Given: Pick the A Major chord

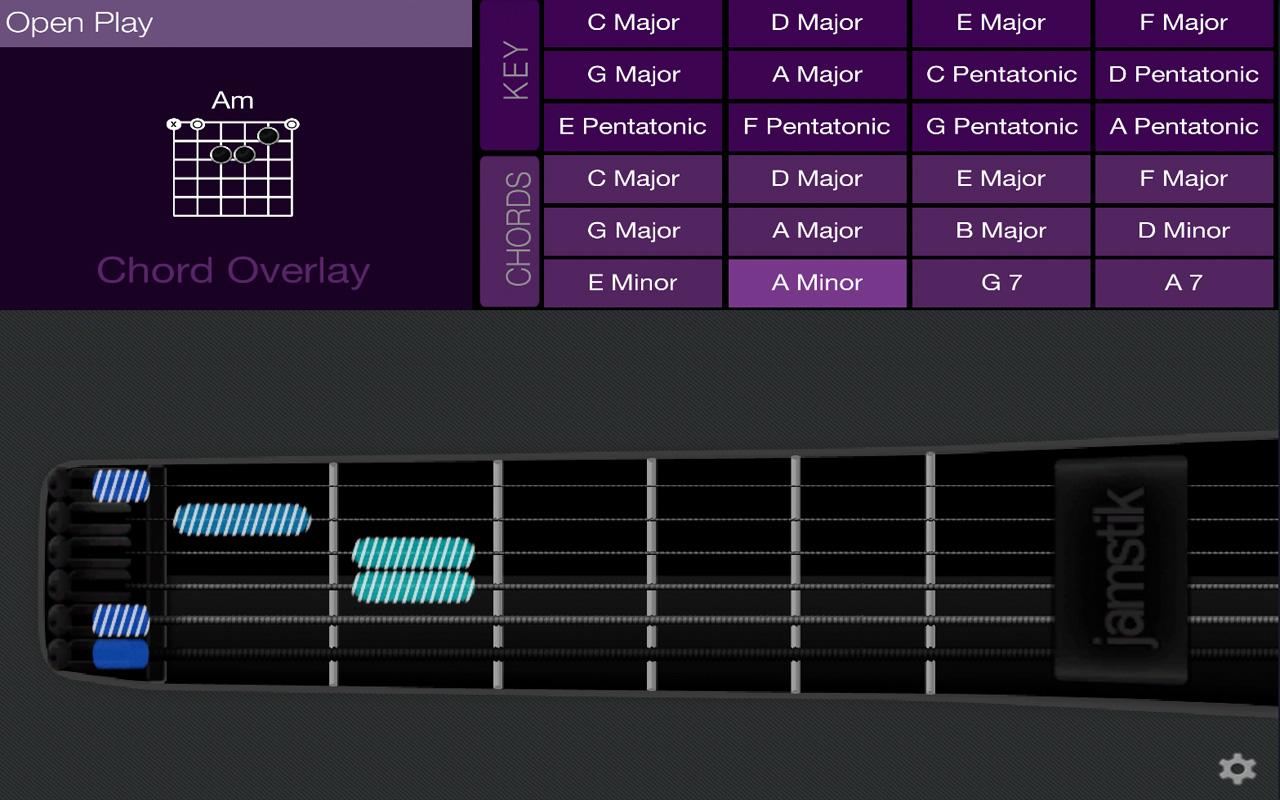Looking at the screenshot, I should pyautogui.click(x=817, y=231).
